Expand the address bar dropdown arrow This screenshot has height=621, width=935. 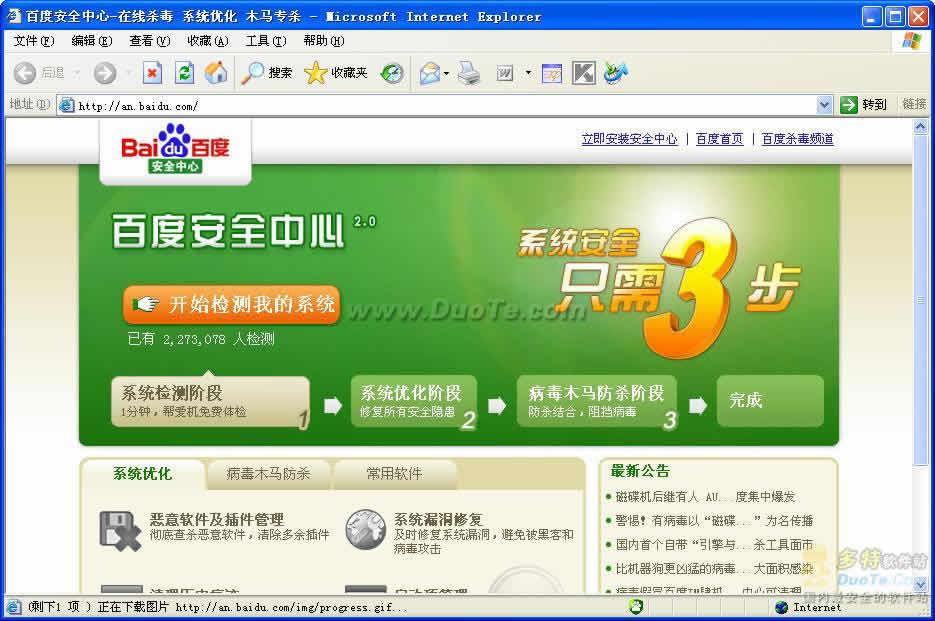(823, 106)
